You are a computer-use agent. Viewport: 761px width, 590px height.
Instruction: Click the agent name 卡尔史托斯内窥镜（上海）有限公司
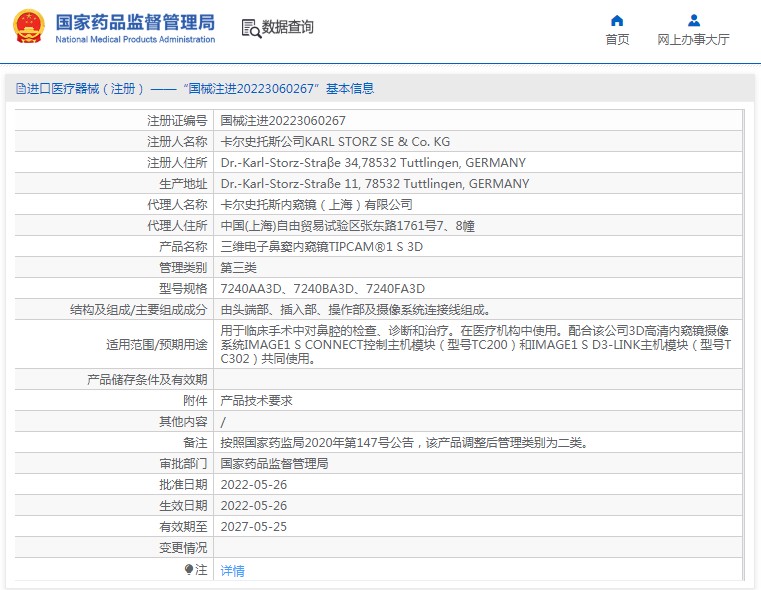pos(316,204)
